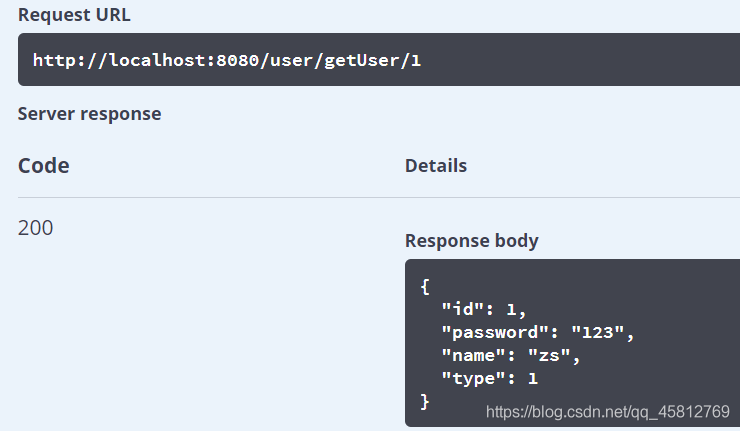Click the opening curly brace in the response
This screenshot has height=431, width=740.
tap(425, 287)
